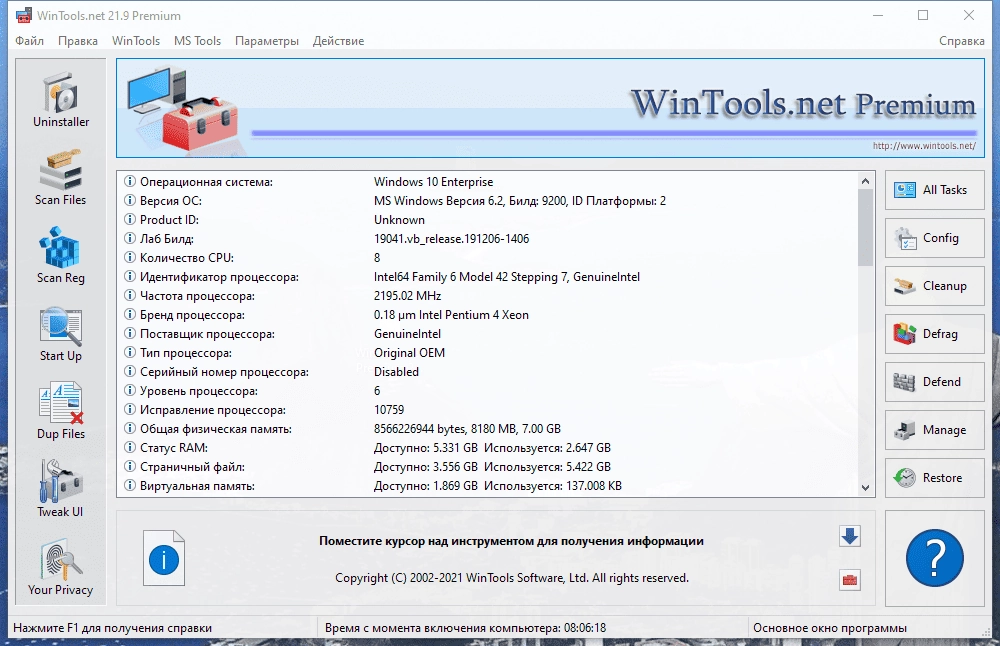The height and width of the screenshot is (646, 1000).
Task: Open the Файл menu
Action: 29,41
